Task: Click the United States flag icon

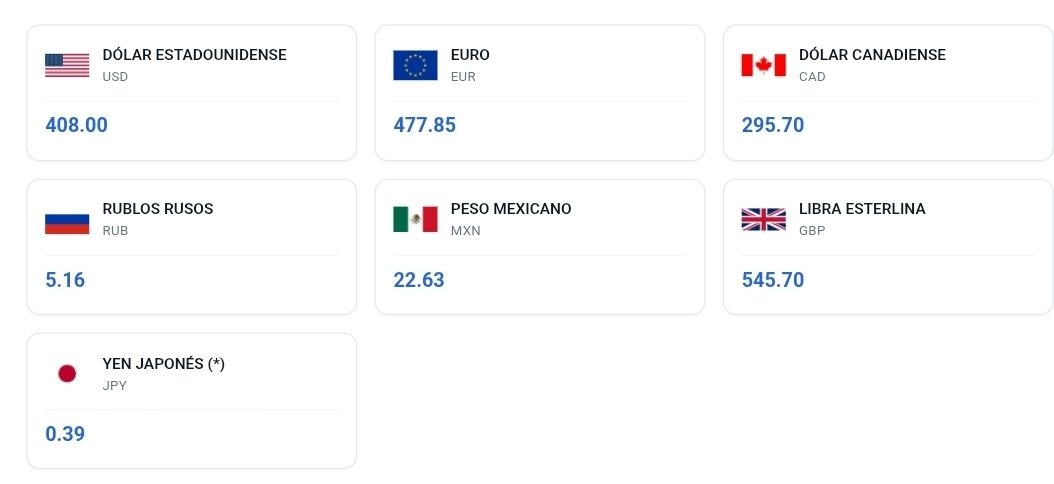Action: point(67,65)
